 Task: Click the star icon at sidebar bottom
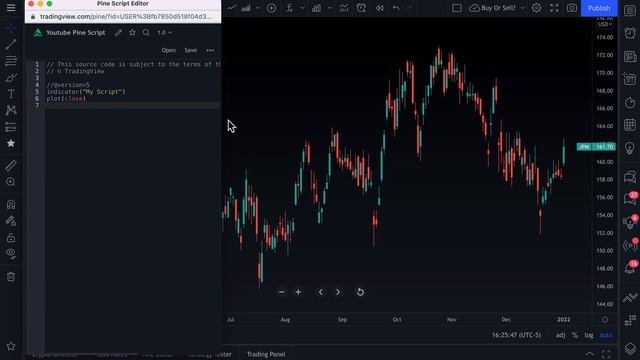[x=11, y=346]
